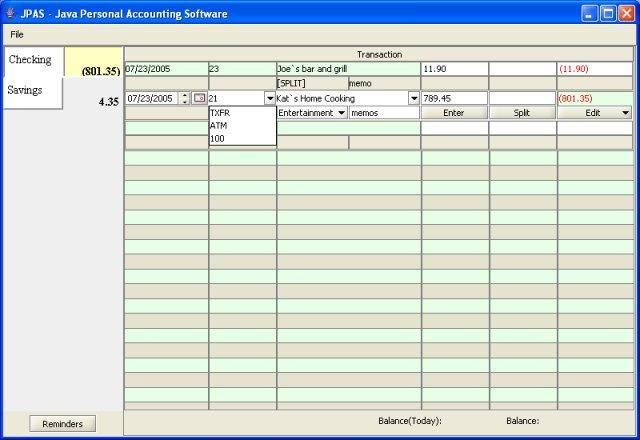Click the Transaction column header
Screen dimensions: 640x440
[379, 54]
